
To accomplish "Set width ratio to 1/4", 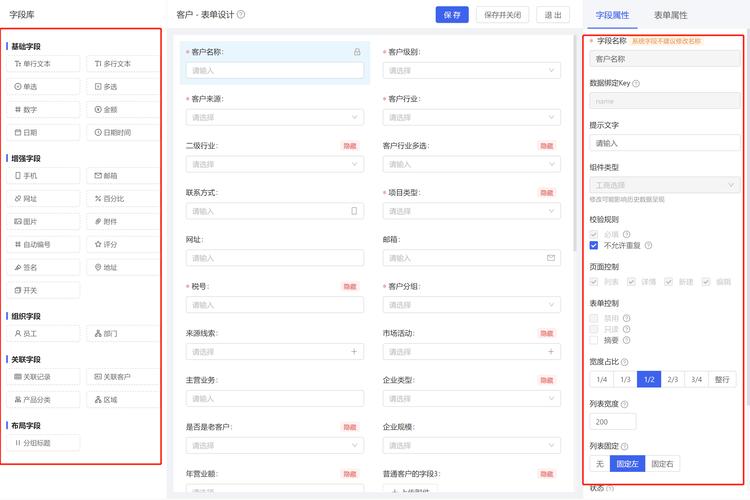I will 602,379.
